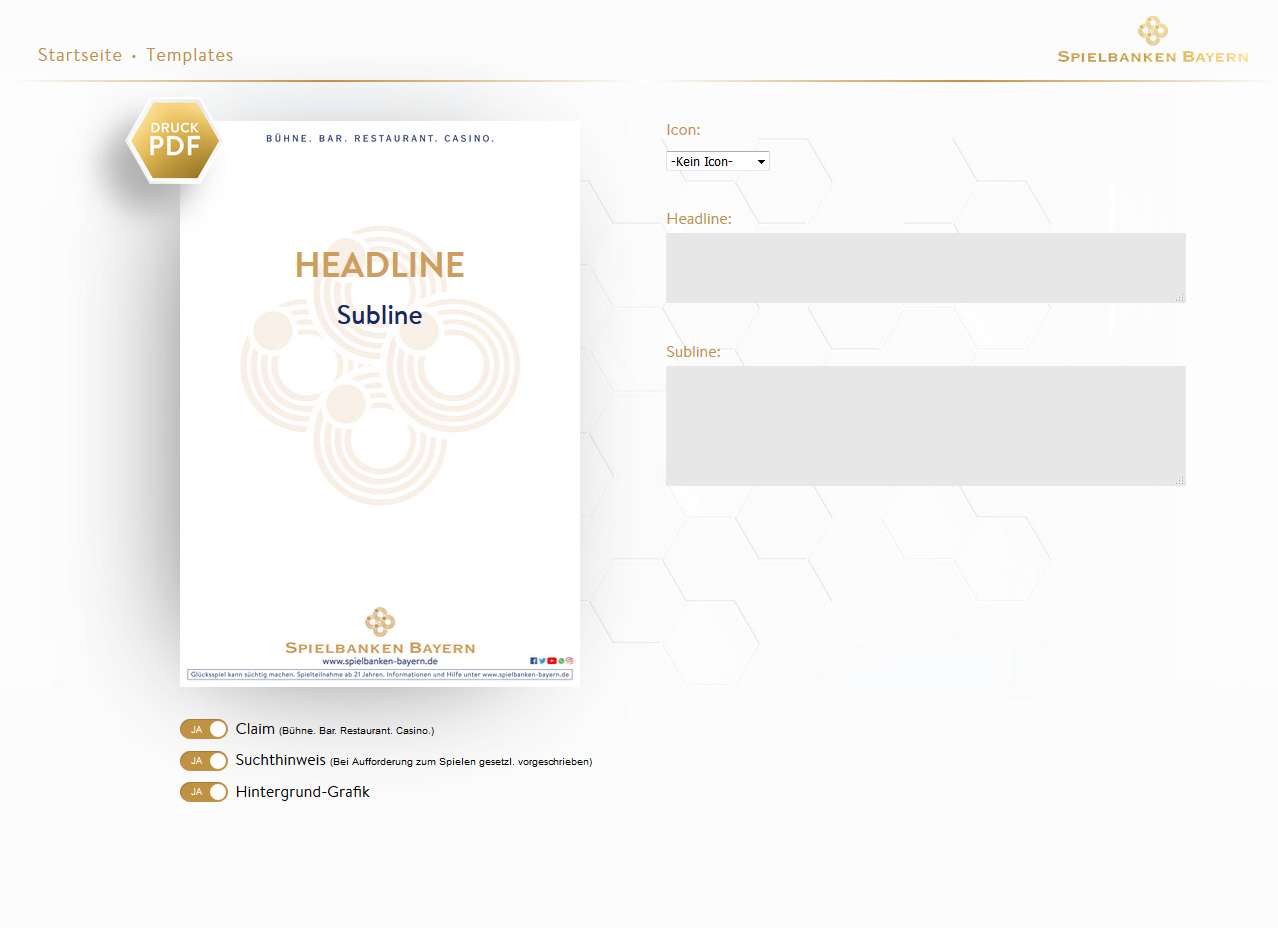Click the Spielbanken Bayern logo in the header
This screenshot has height=928, width=1278.
[x=1152, y=41]
